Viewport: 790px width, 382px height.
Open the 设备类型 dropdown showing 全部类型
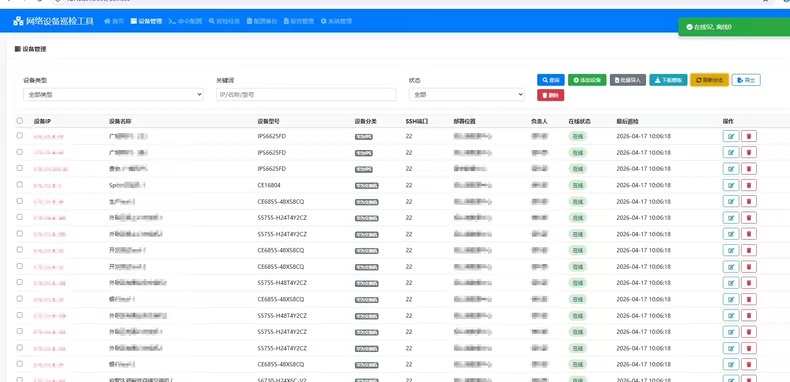tap(113, 94)
